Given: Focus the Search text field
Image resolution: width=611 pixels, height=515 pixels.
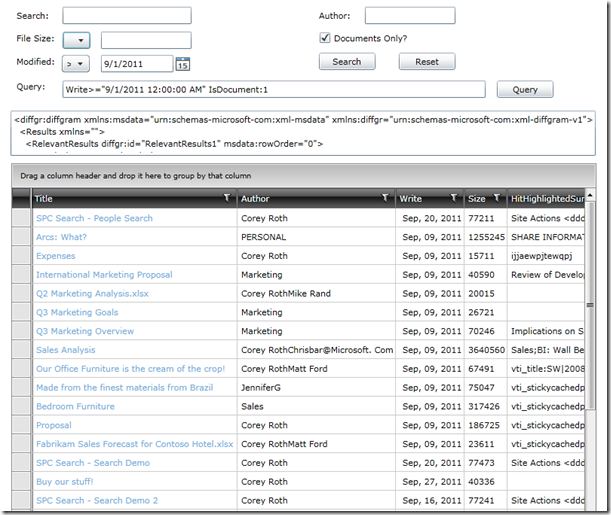Looking at the screenshot, I should point(127,16).
